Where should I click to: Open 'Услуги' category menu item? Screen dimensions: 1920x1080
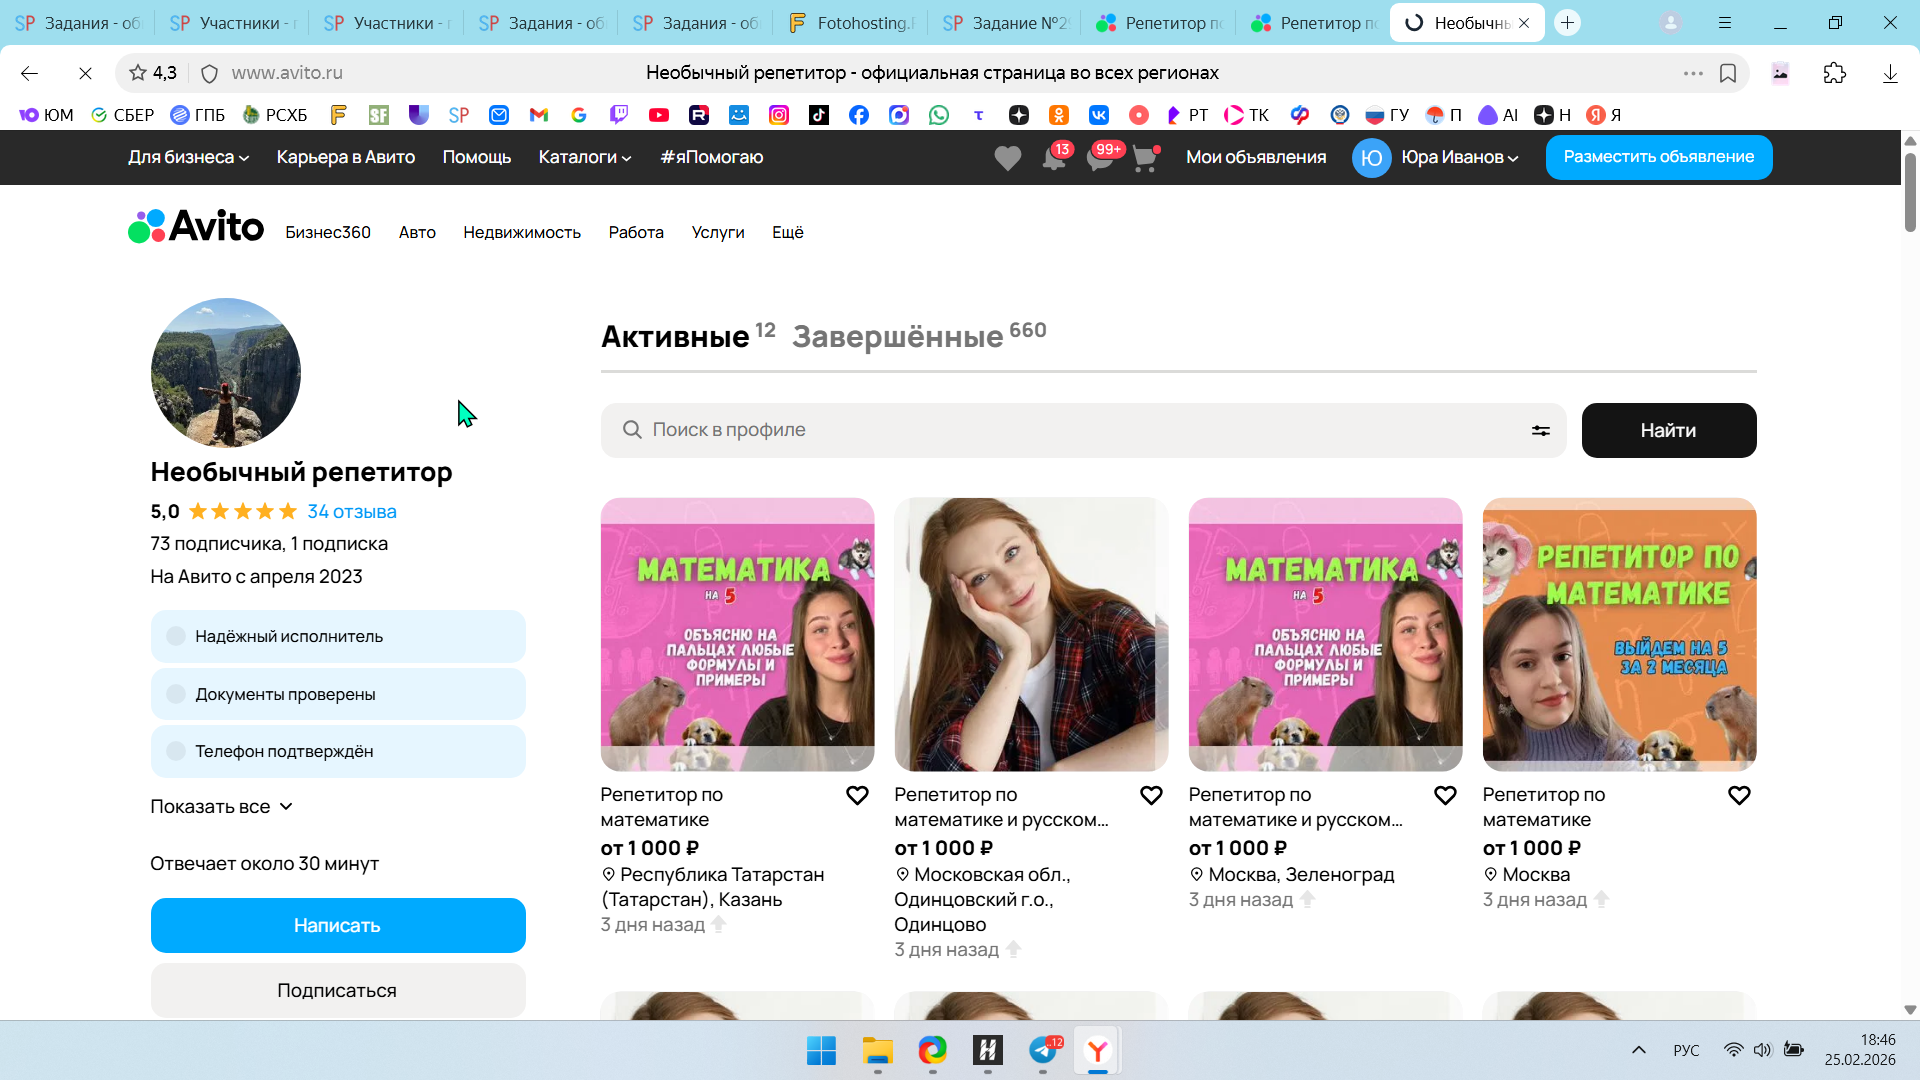(x=717, y=232)
